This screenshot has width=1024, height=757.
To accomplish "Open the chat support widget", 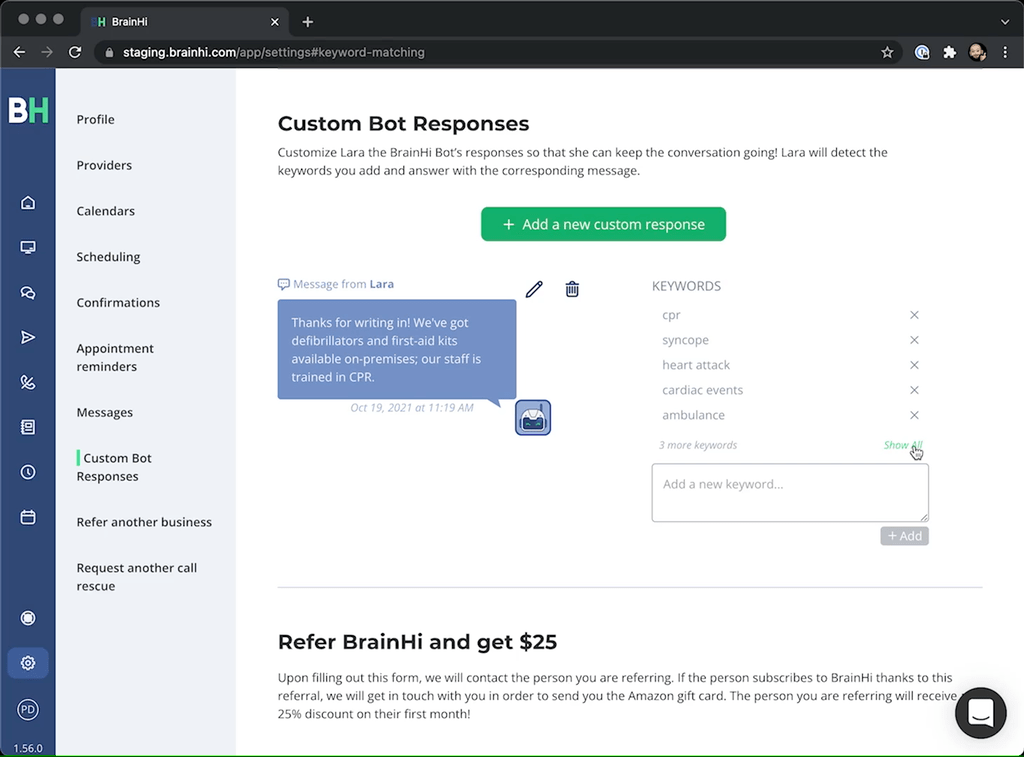I will [x=980, y=713].
